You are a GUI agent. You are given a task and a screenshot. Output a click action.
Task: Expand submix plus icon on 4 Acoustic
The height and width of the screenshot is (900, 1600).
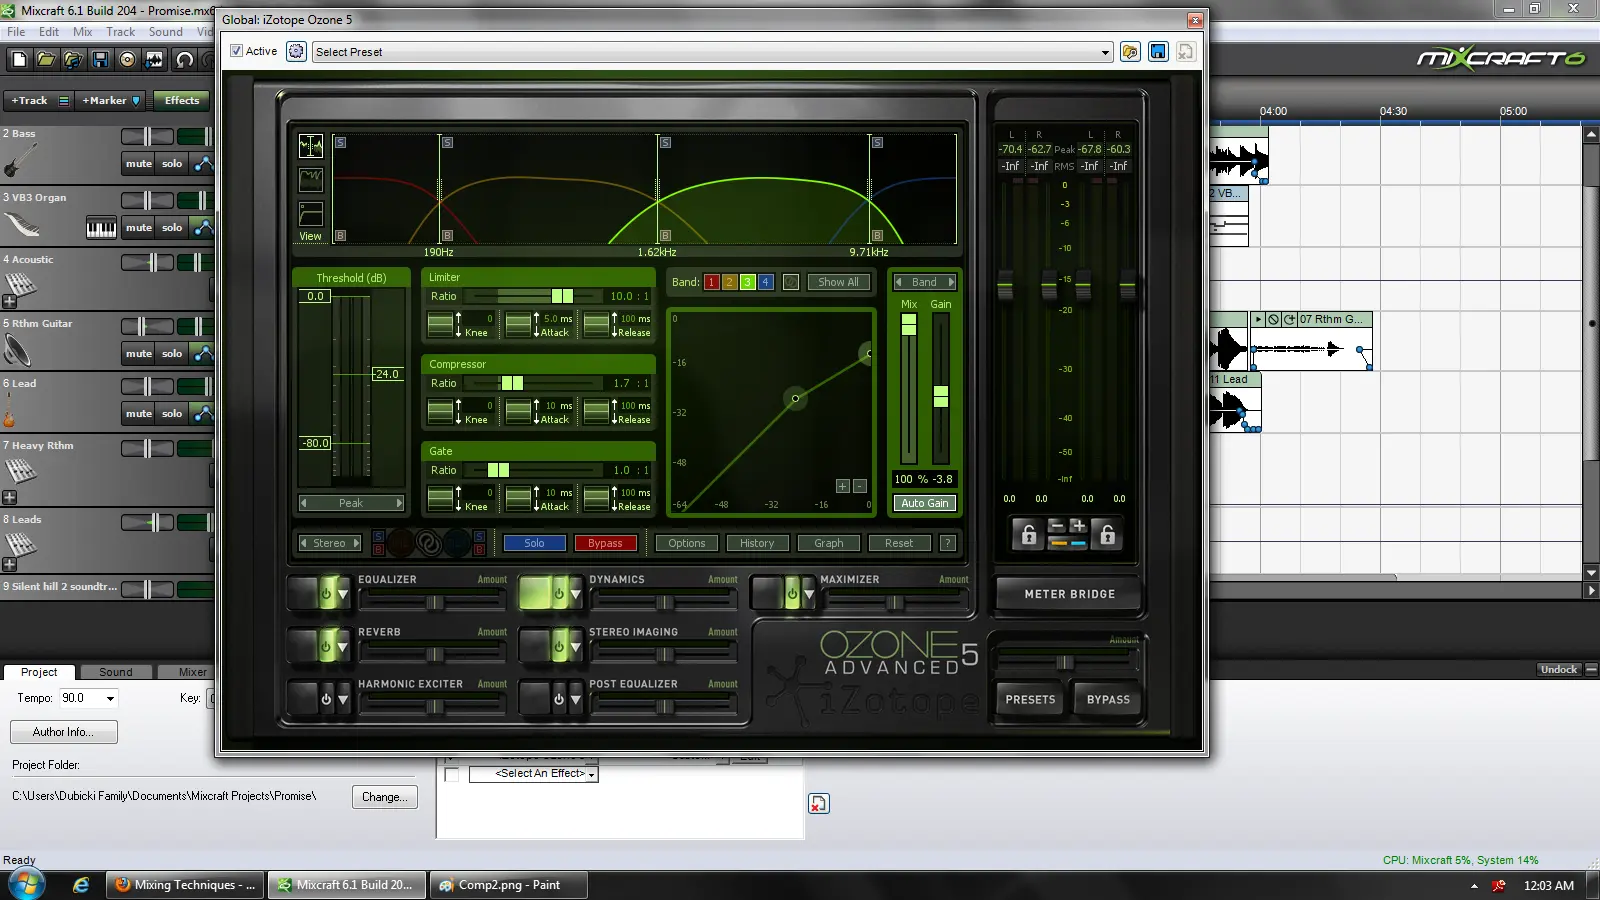(x=9, y=301)
